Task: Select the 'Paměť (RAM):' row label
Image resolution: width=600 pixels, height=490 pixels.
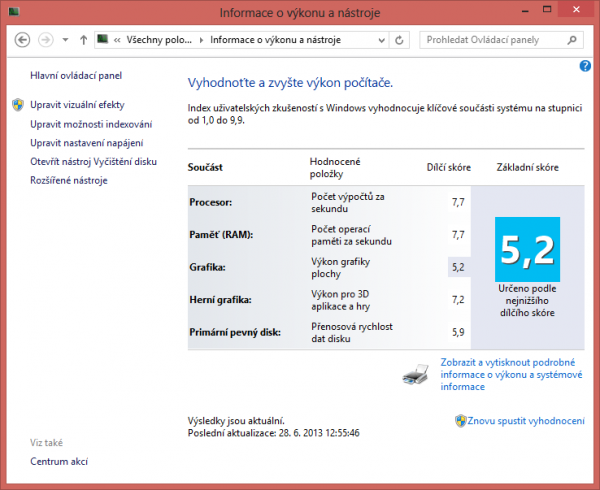Action: (221, 234)
